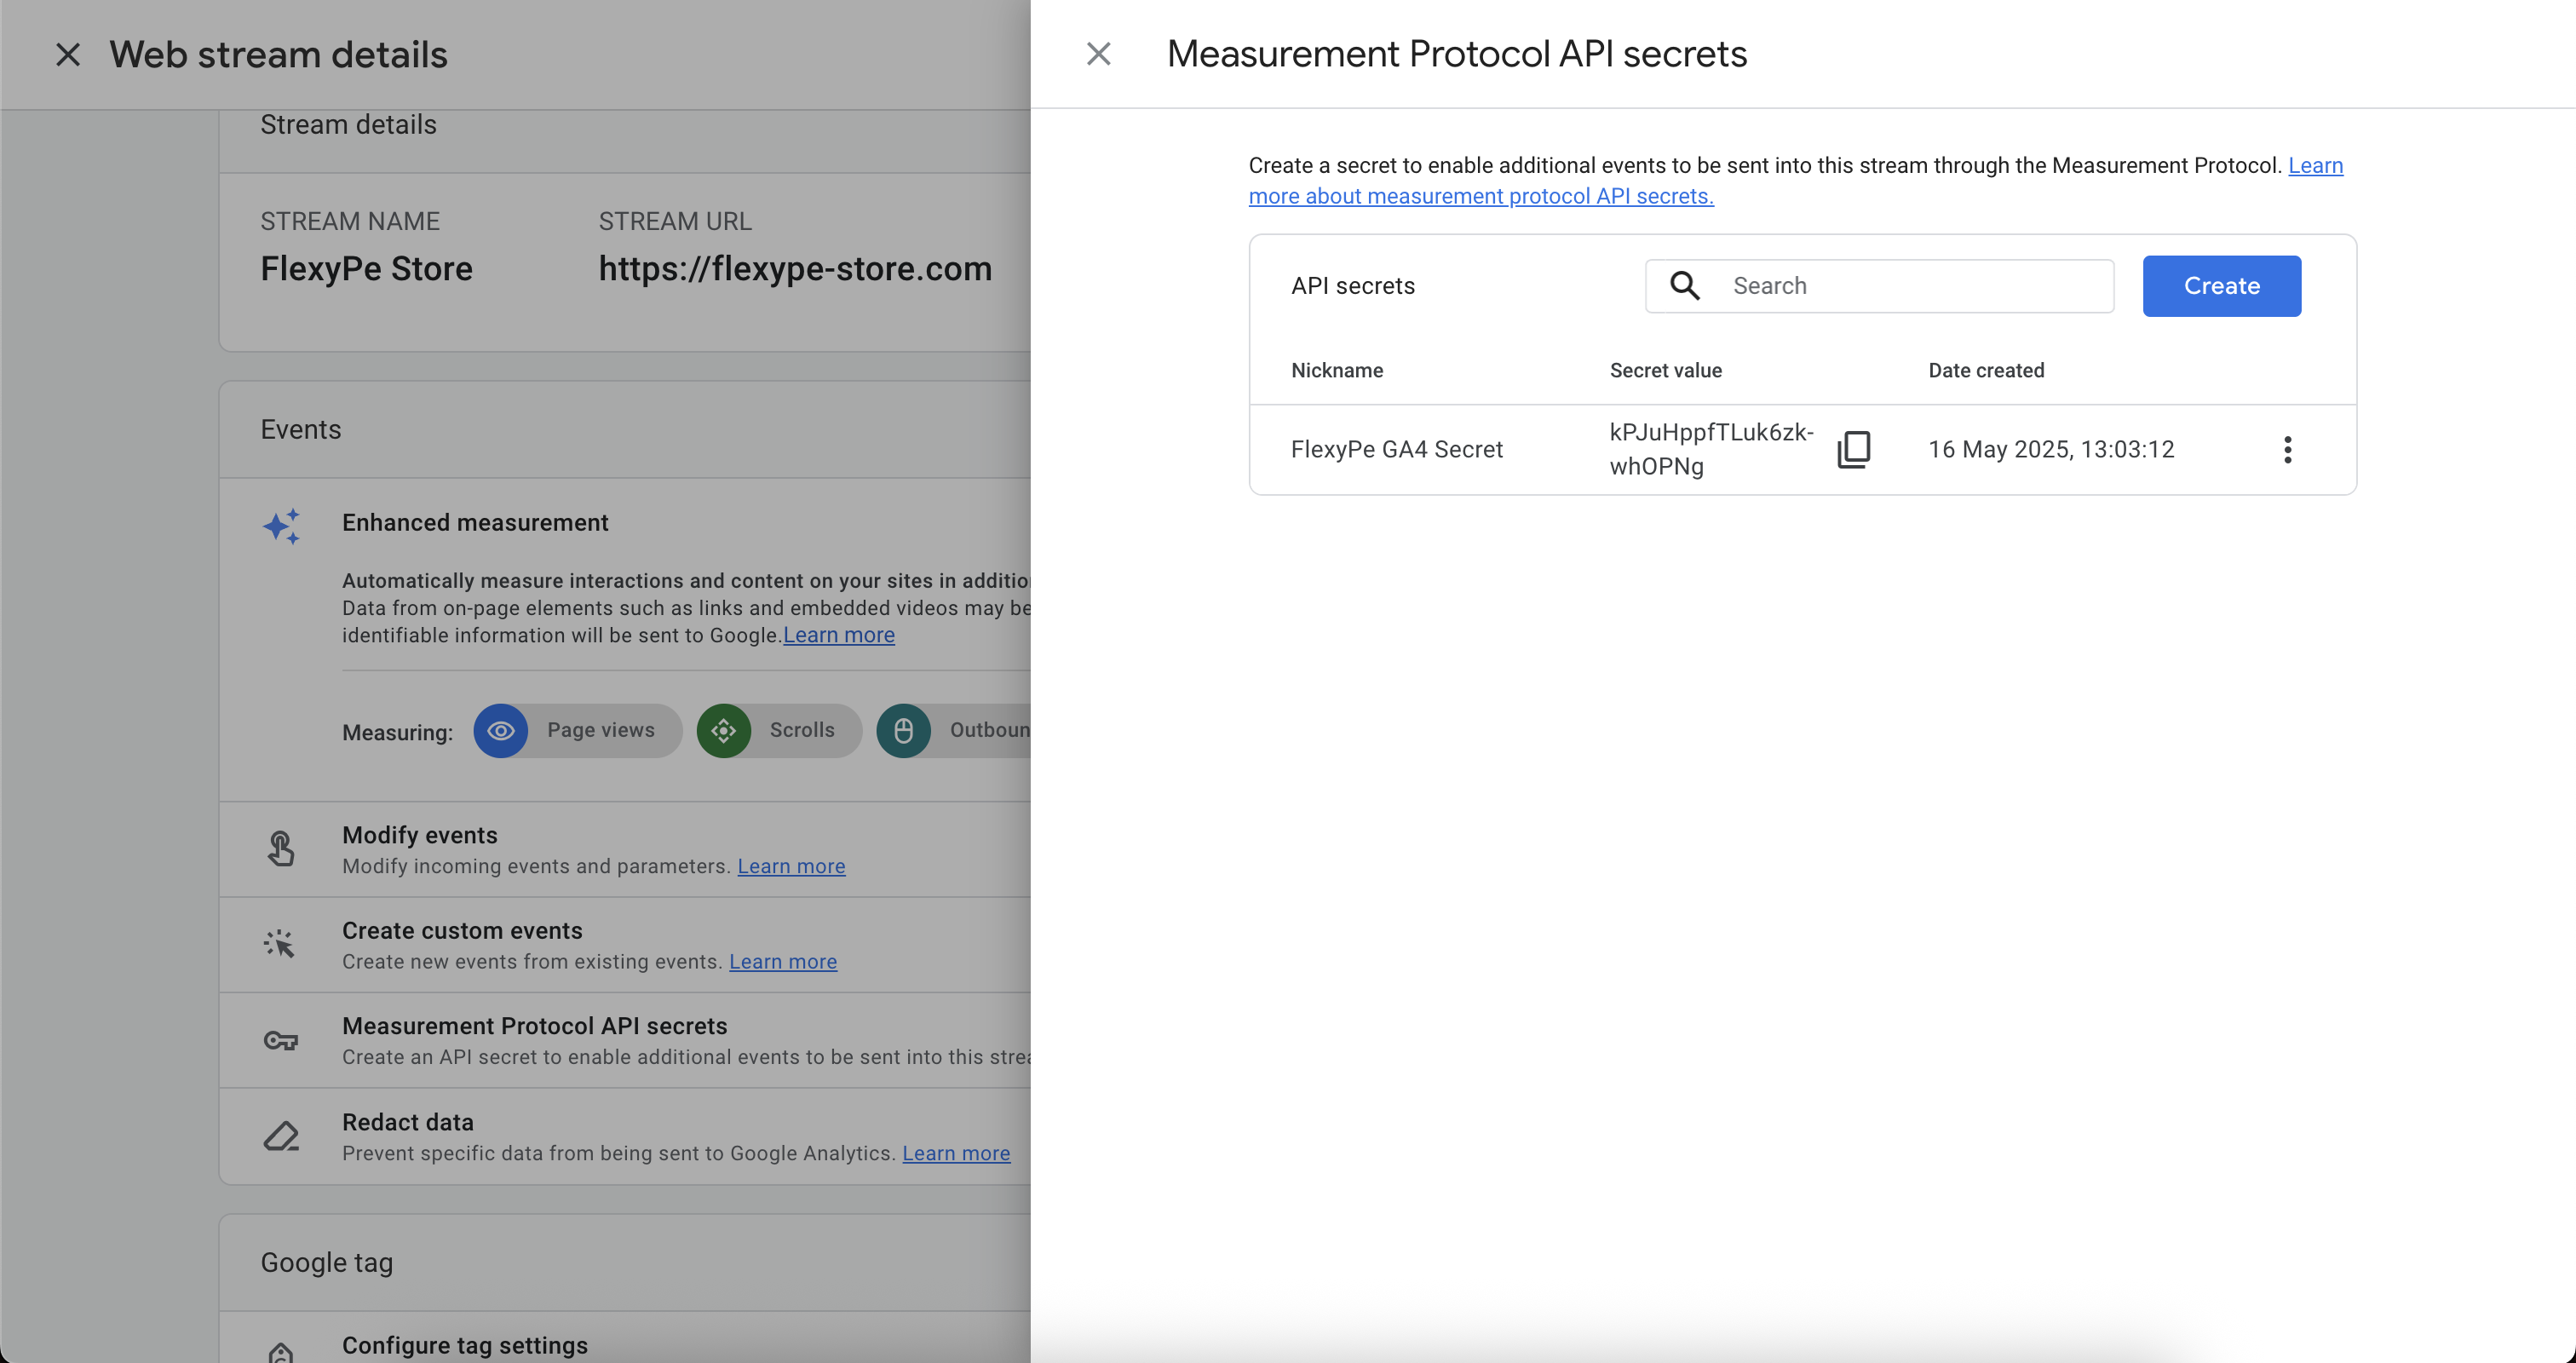Open Learn more about measurement protocol link
Image resolution: width=2576 pixels, height=1363 pixels.
1480,197
